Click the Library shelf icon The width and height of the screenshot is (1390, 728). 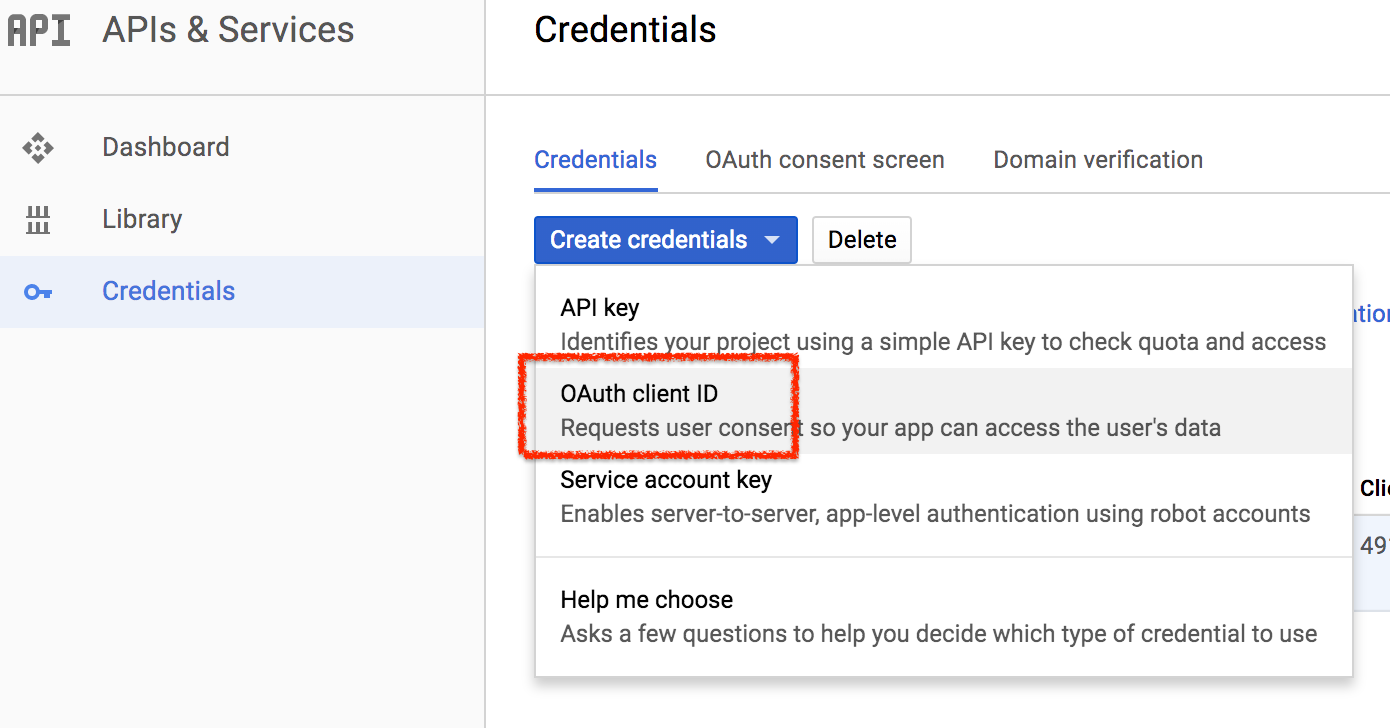38,220
